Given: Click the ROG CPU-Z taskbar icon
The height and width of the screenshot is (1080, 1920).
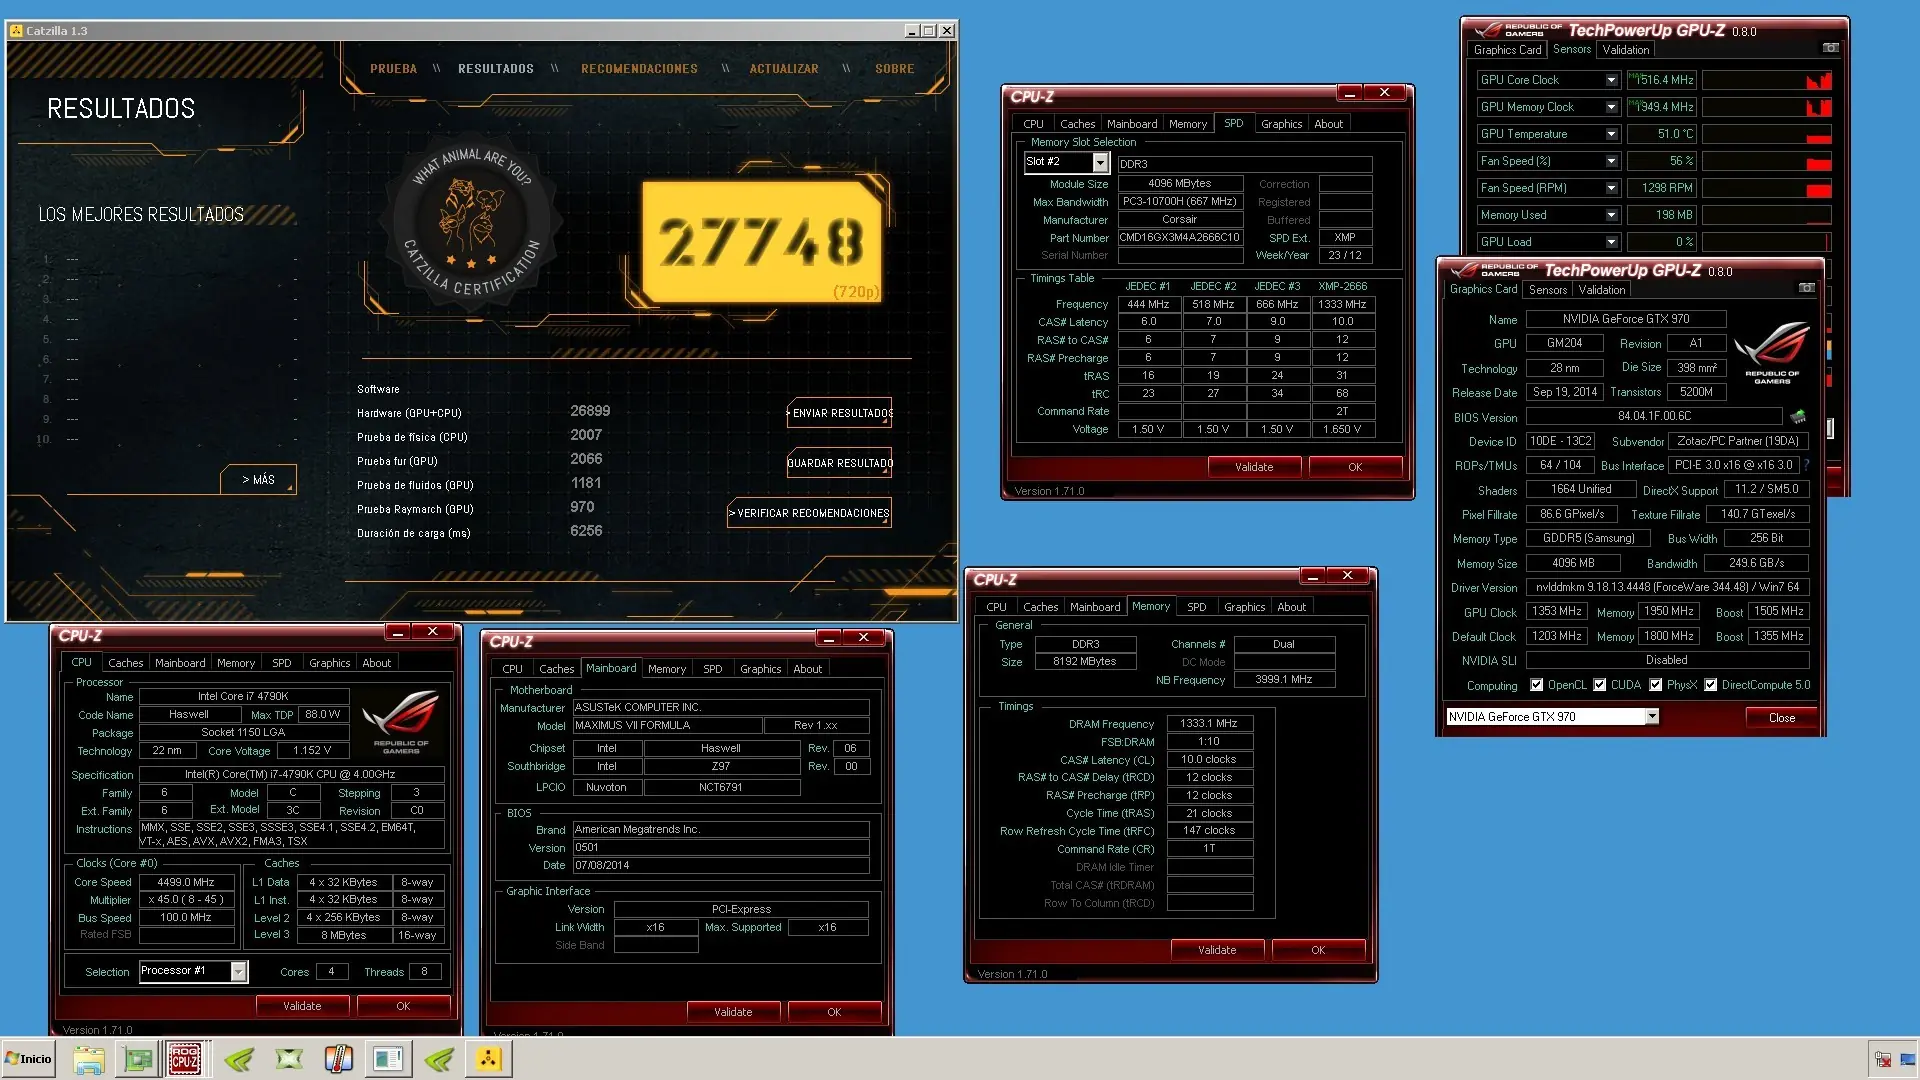Looking at the screenshot, I should 185,1059.
